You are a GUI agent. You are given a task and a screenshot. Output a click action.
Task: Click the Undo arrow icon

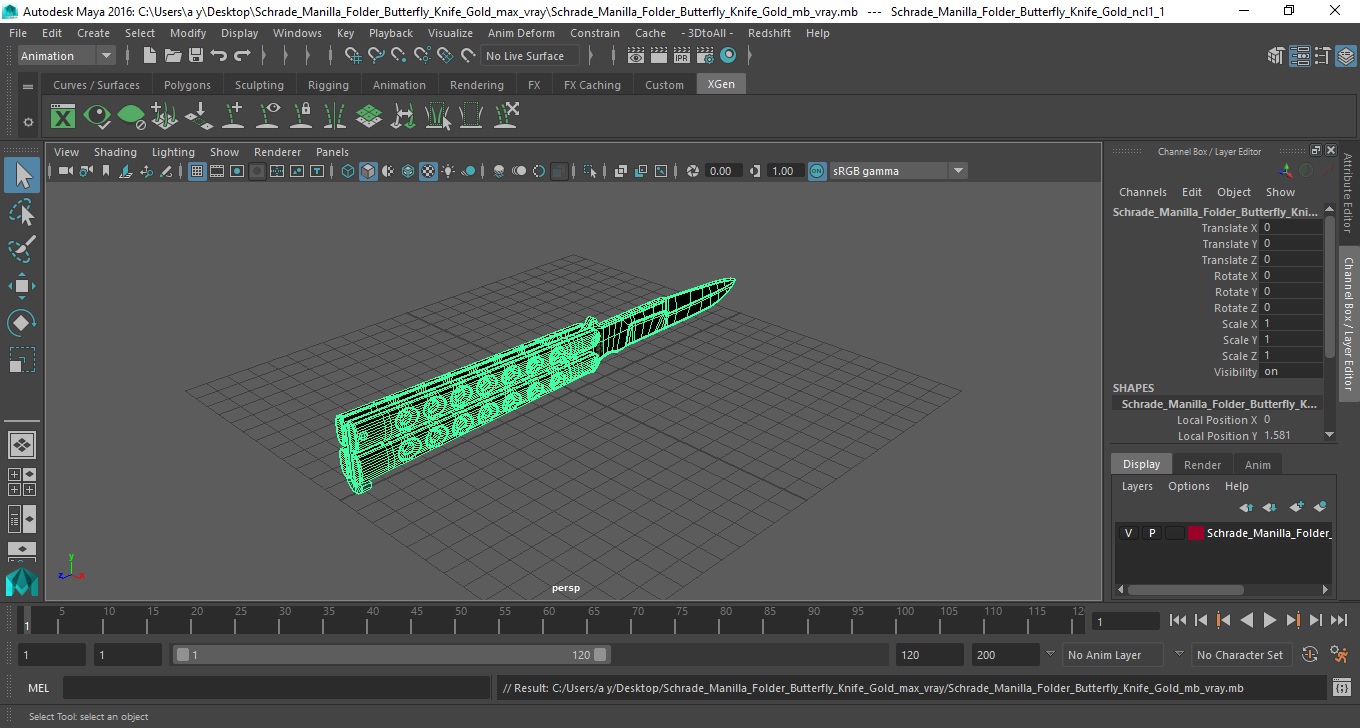pyautogui.click(x=219, y=56)
